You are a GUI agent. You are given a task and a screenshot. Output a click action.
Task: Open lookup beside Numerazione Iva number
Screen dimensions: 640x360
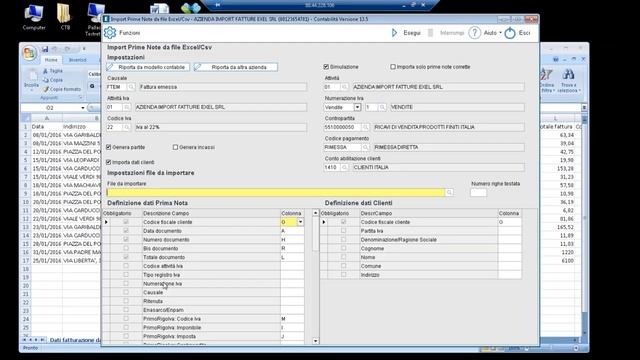coord(382,107)
